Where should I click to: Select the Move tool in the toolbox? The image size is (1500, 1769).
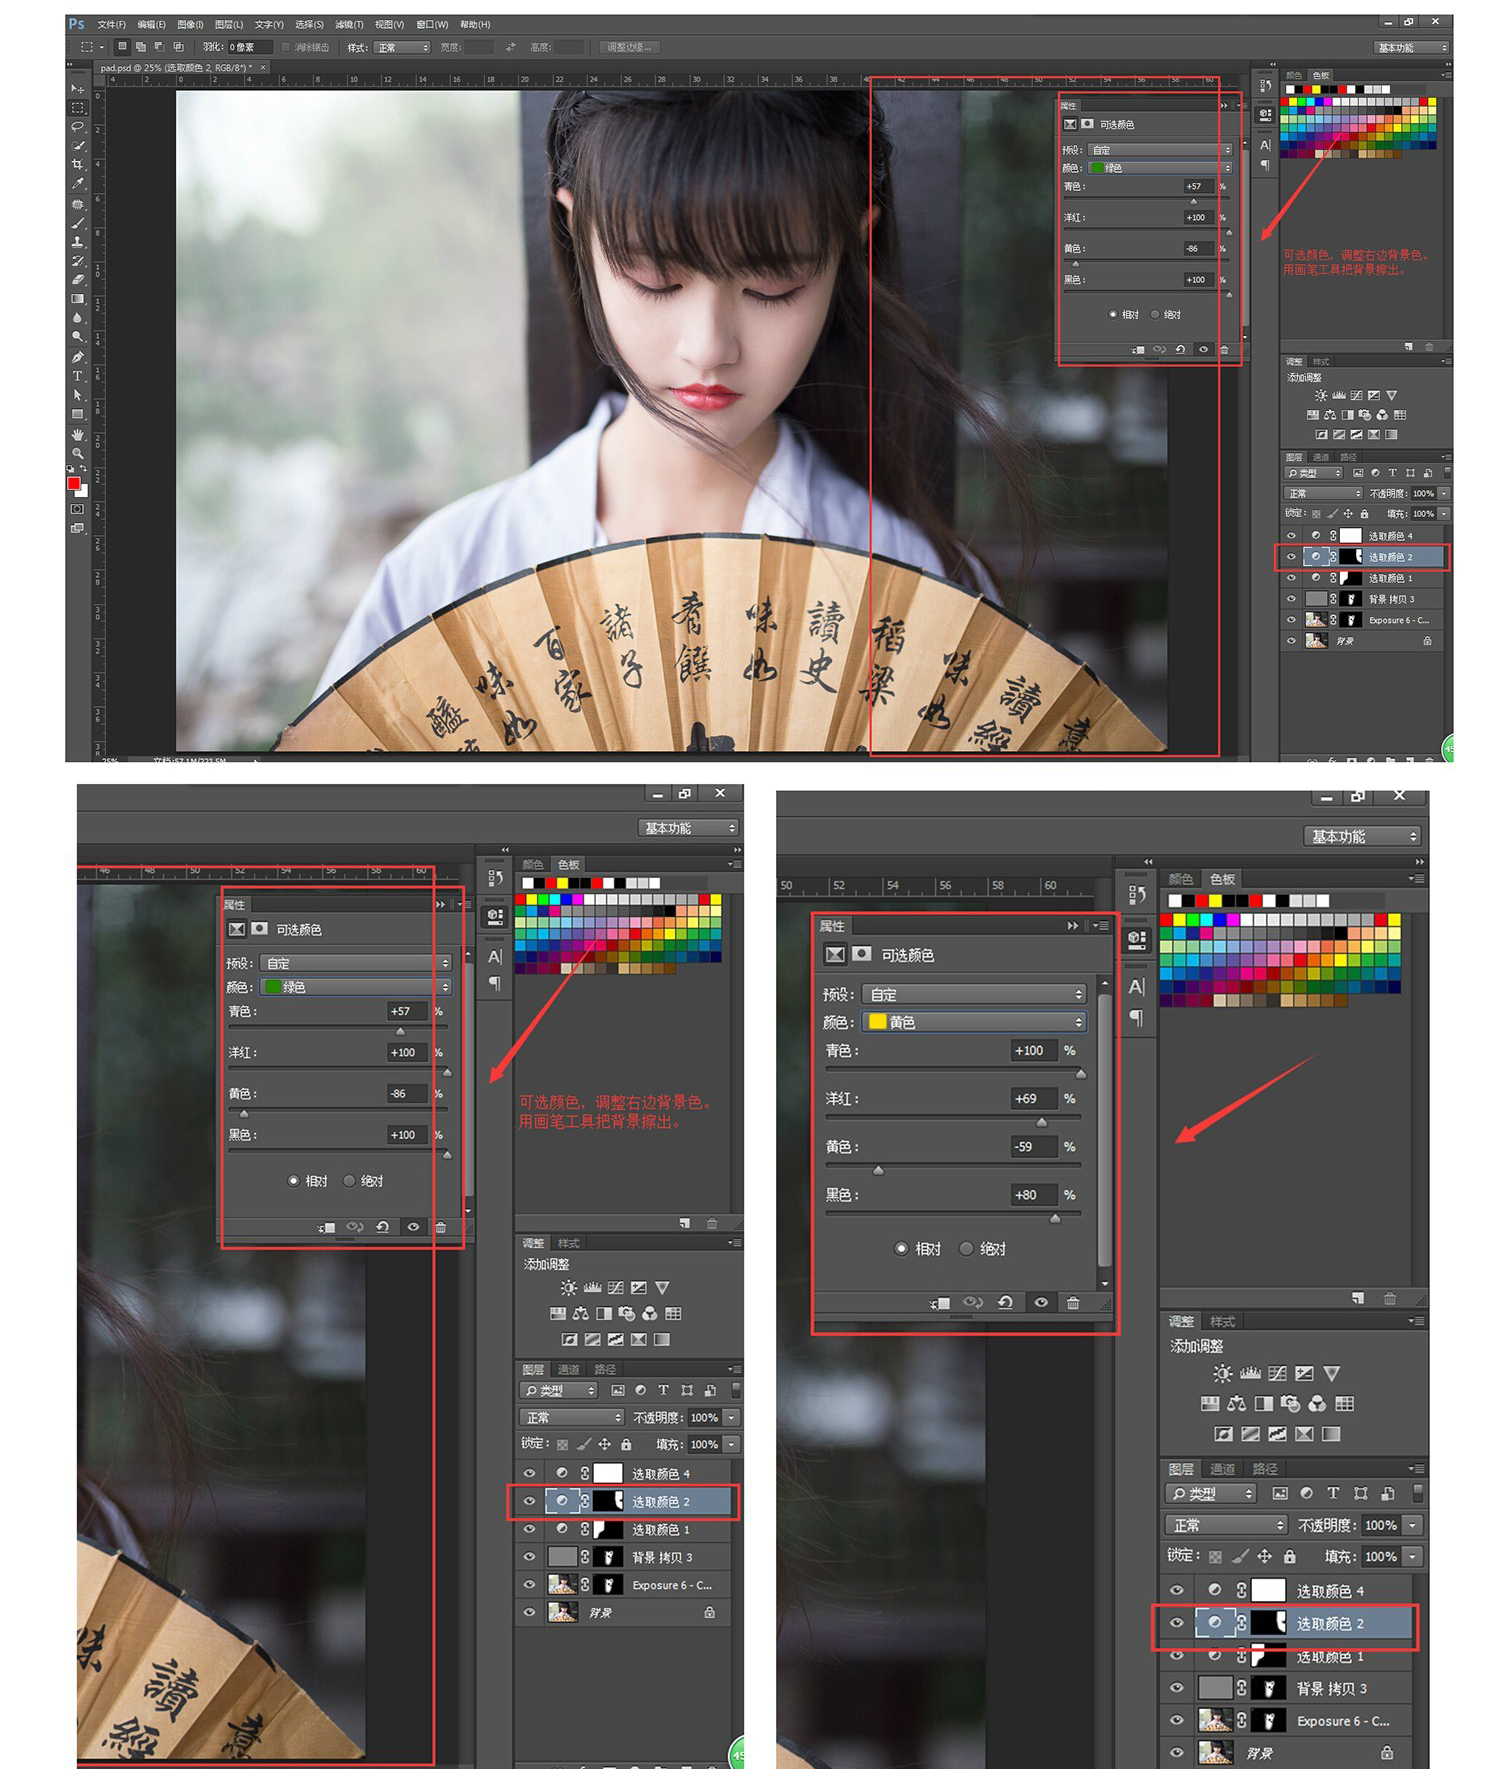pos(77,88)
